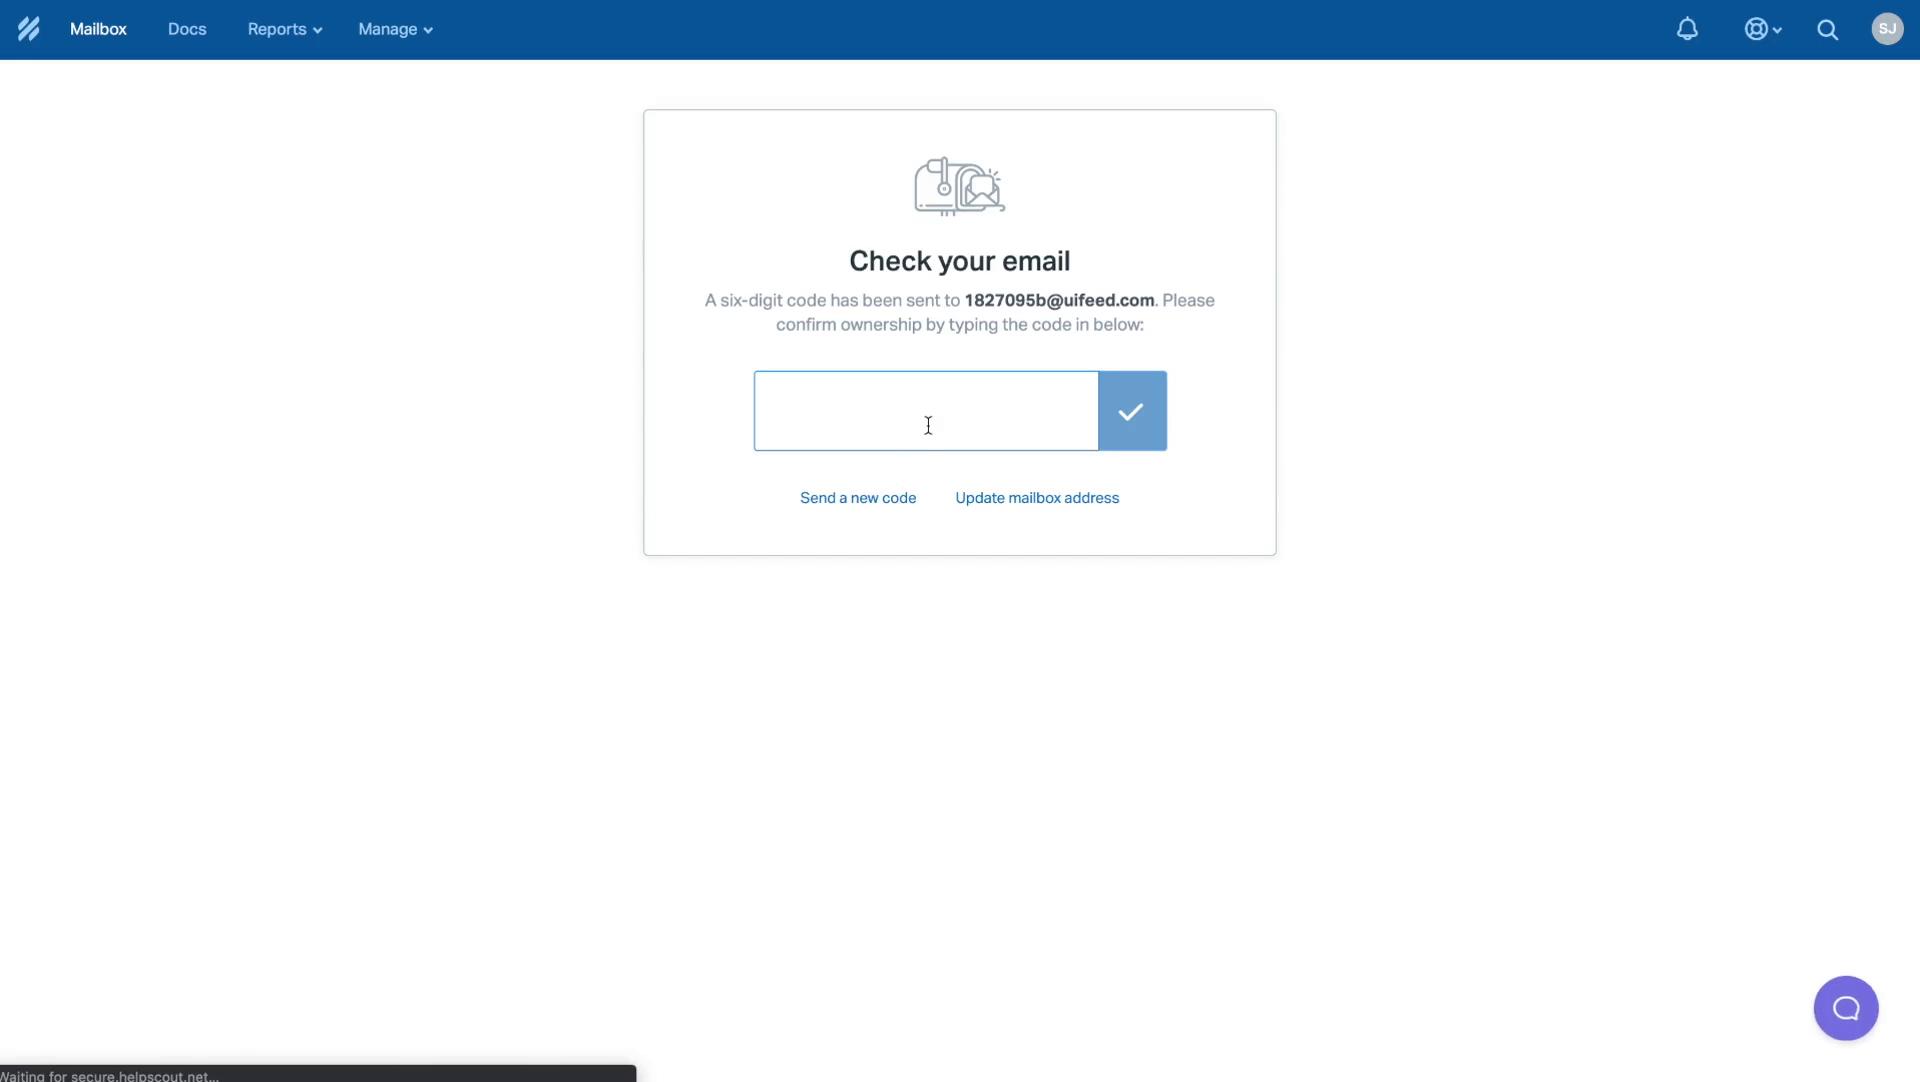Viewport: 1920px width, 1082px height.
Task: Click Update mailbox address link
Action: (1038, 498)
